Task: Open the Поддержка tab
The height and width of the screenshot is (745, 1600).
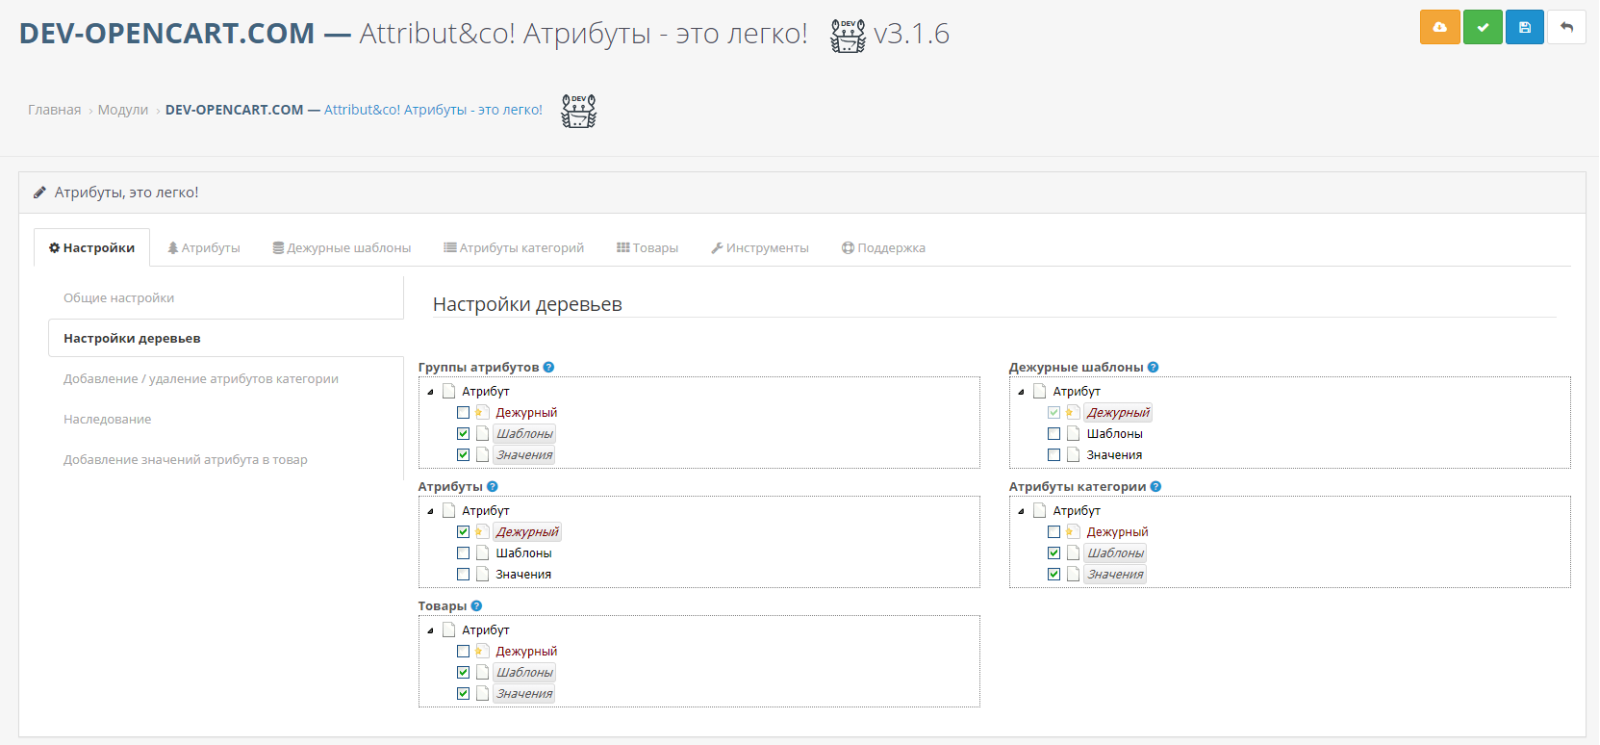Action: [x=884, y=248]
